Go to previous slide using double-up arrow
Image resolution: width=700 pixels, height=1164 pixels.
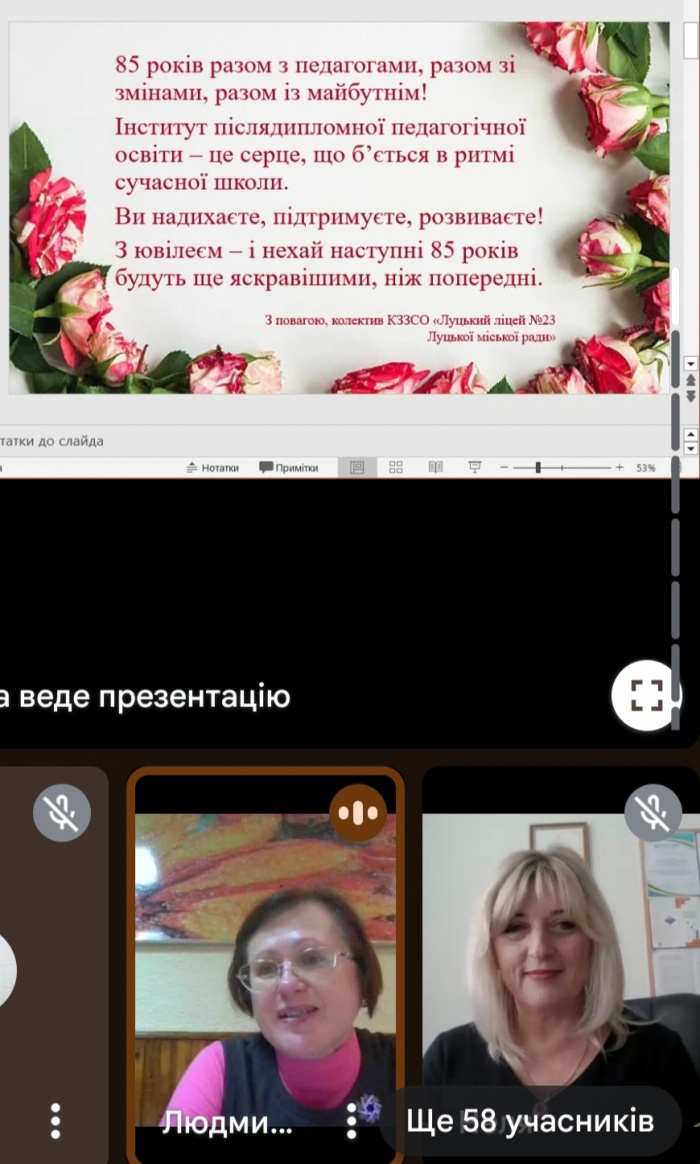[689, 380]
